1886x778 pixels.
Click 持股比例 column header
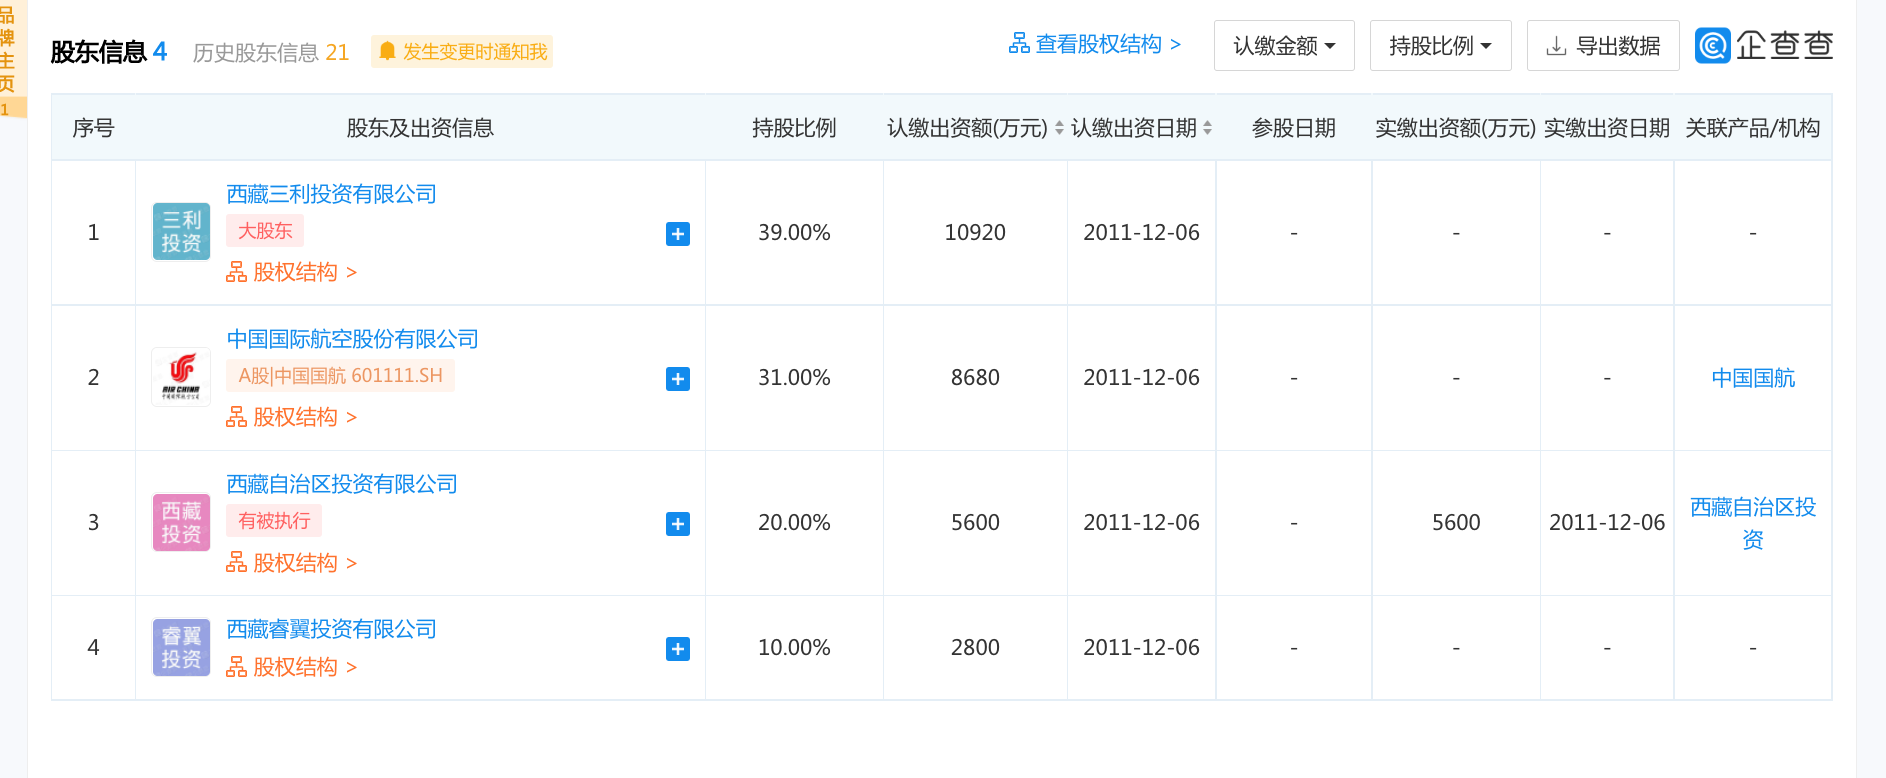coord(794,128)
